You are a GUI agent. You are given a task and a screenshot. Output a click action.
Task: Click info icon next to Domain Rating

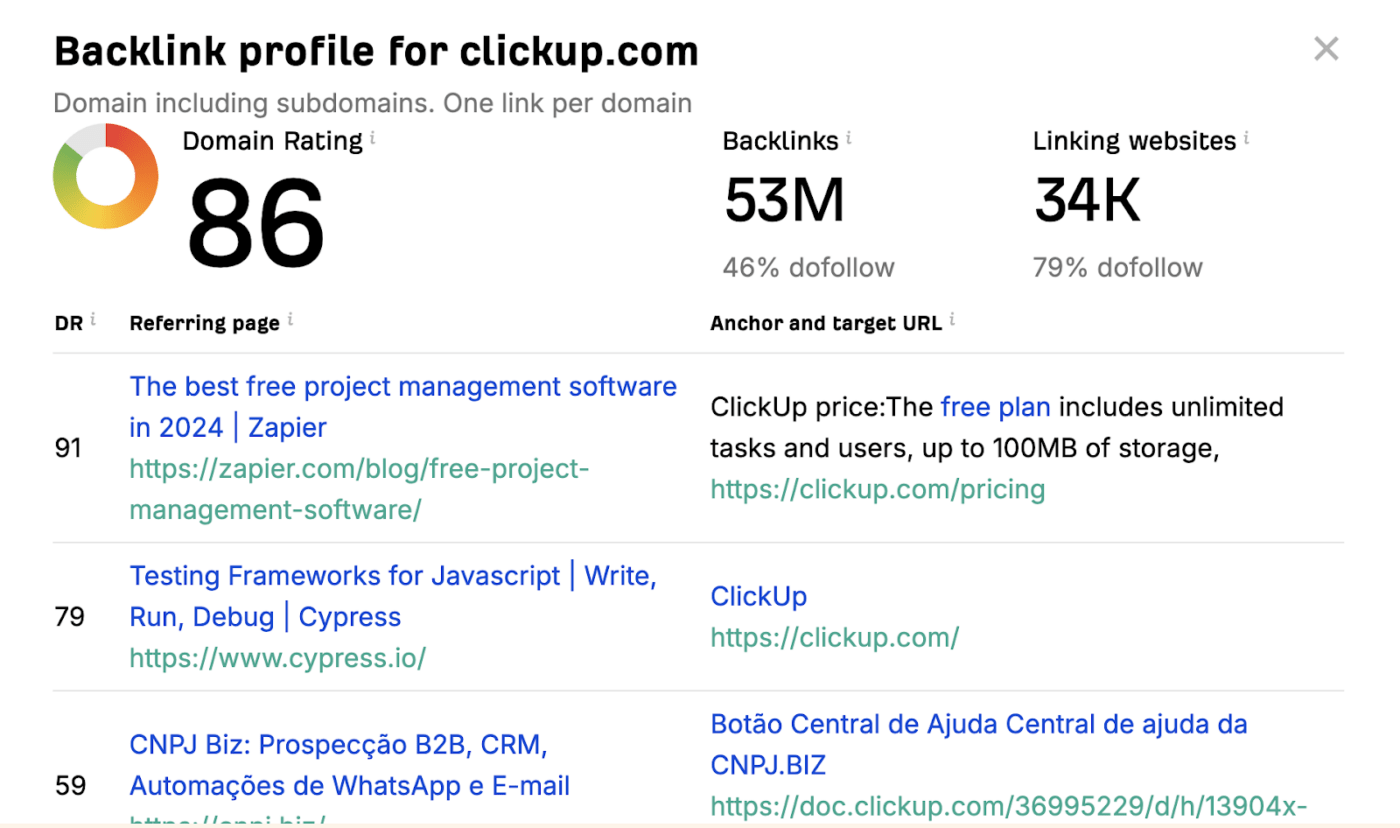(x=373, y=139)
